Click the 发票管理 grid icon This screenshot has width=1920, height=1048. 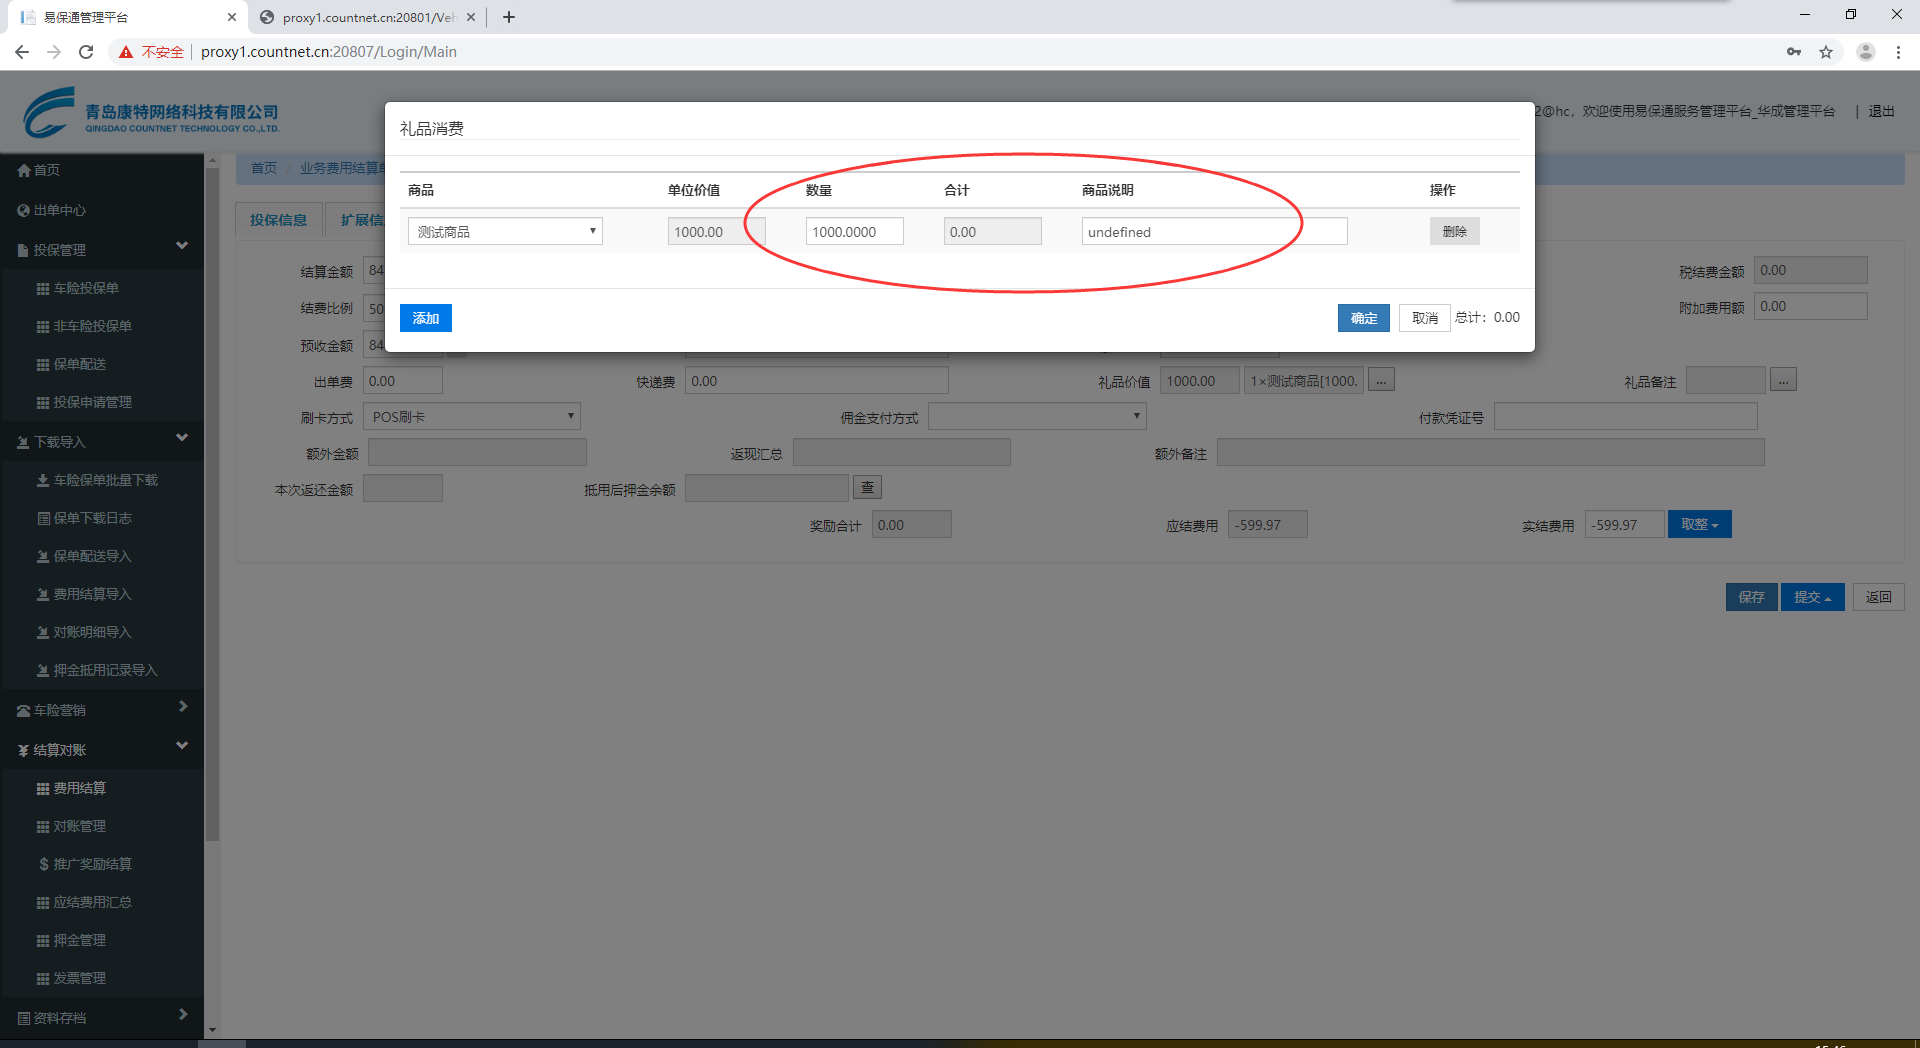click(43, 978)
